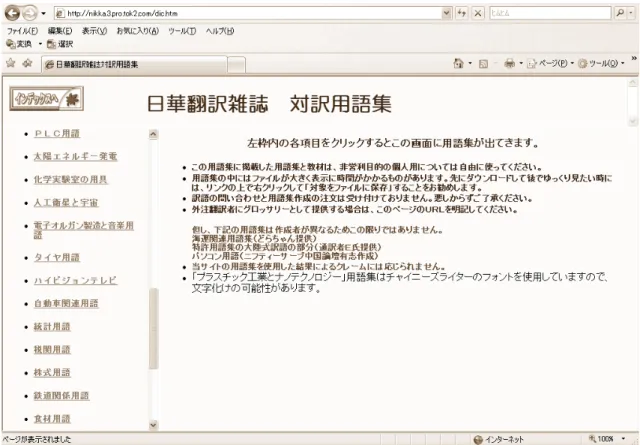This screenshot has height=445, width=640.
Task: Click the インターネット zone status indicator
Action: (498, 439)
